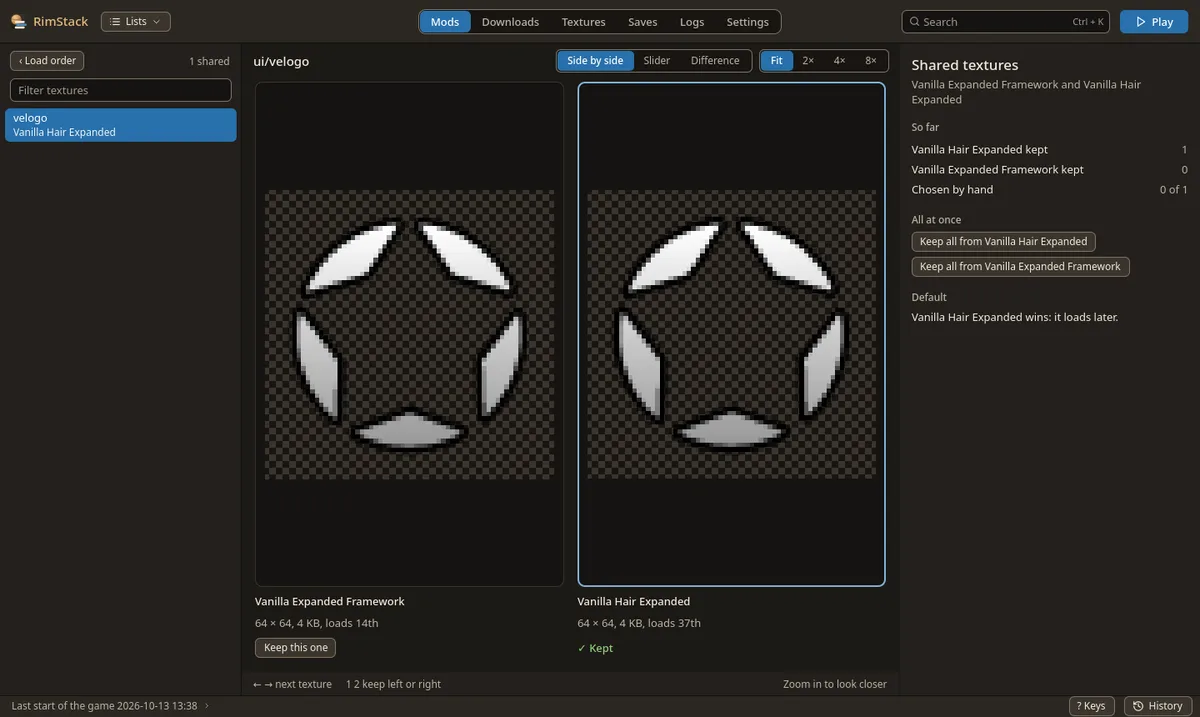Click Keep all from Vanilla Hair Expanded

pyautogui.click(x=1003, y=241)
